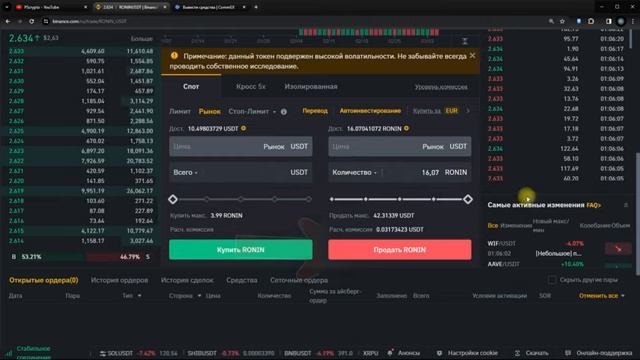
Task: Open the WIF/USDT trend chart icon
Action: point(618,248)
